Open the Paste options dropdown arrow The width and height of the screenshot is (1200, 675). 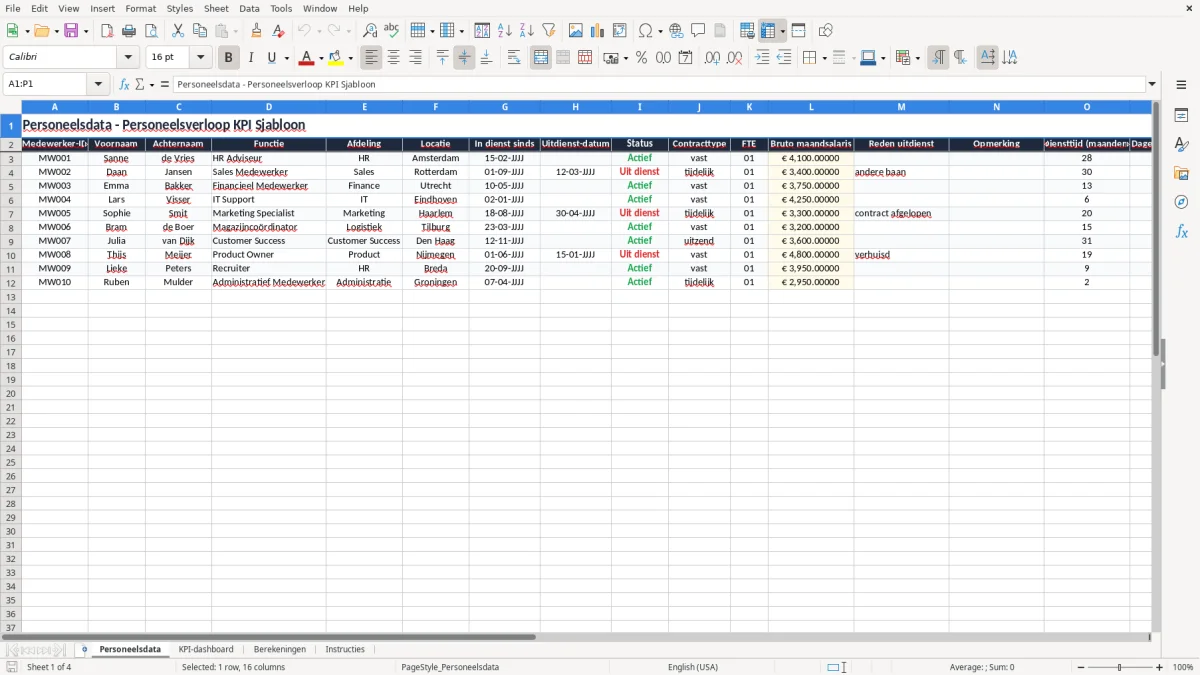pos(236,31)
